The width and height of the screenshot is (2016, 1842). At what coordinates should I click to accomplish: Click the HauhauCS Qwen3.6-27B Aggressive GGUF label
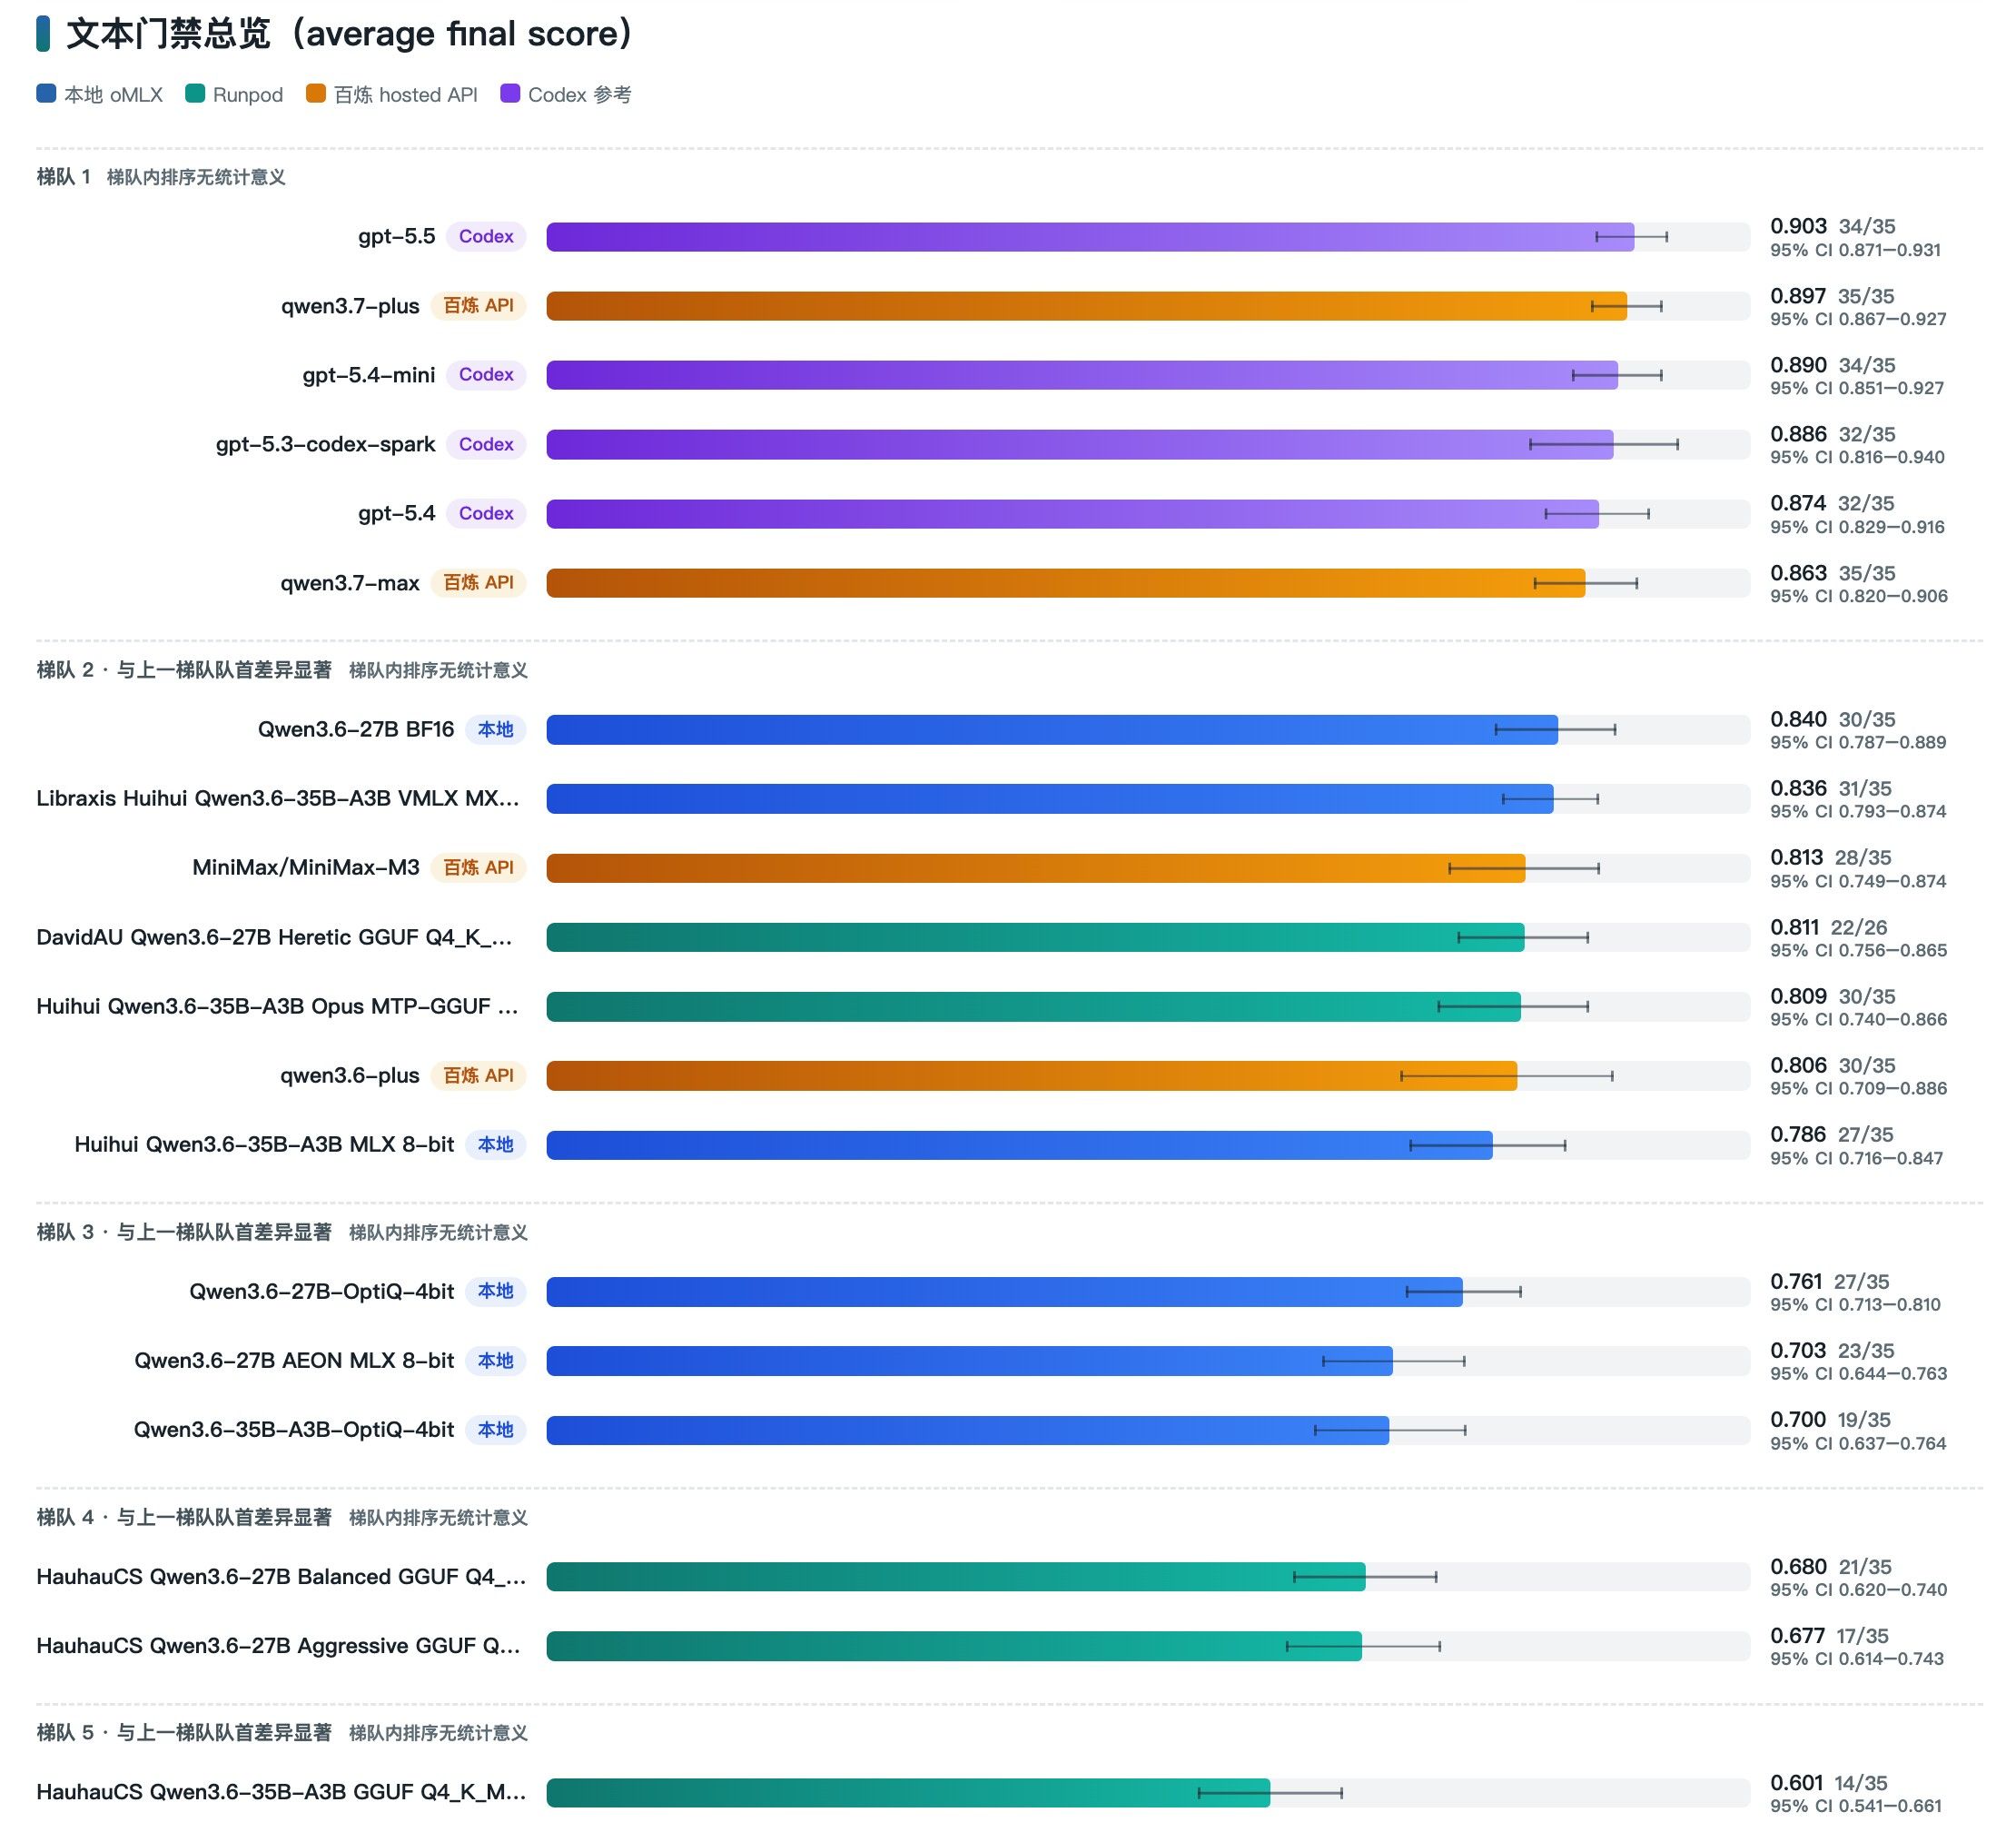coord(279,1645)
